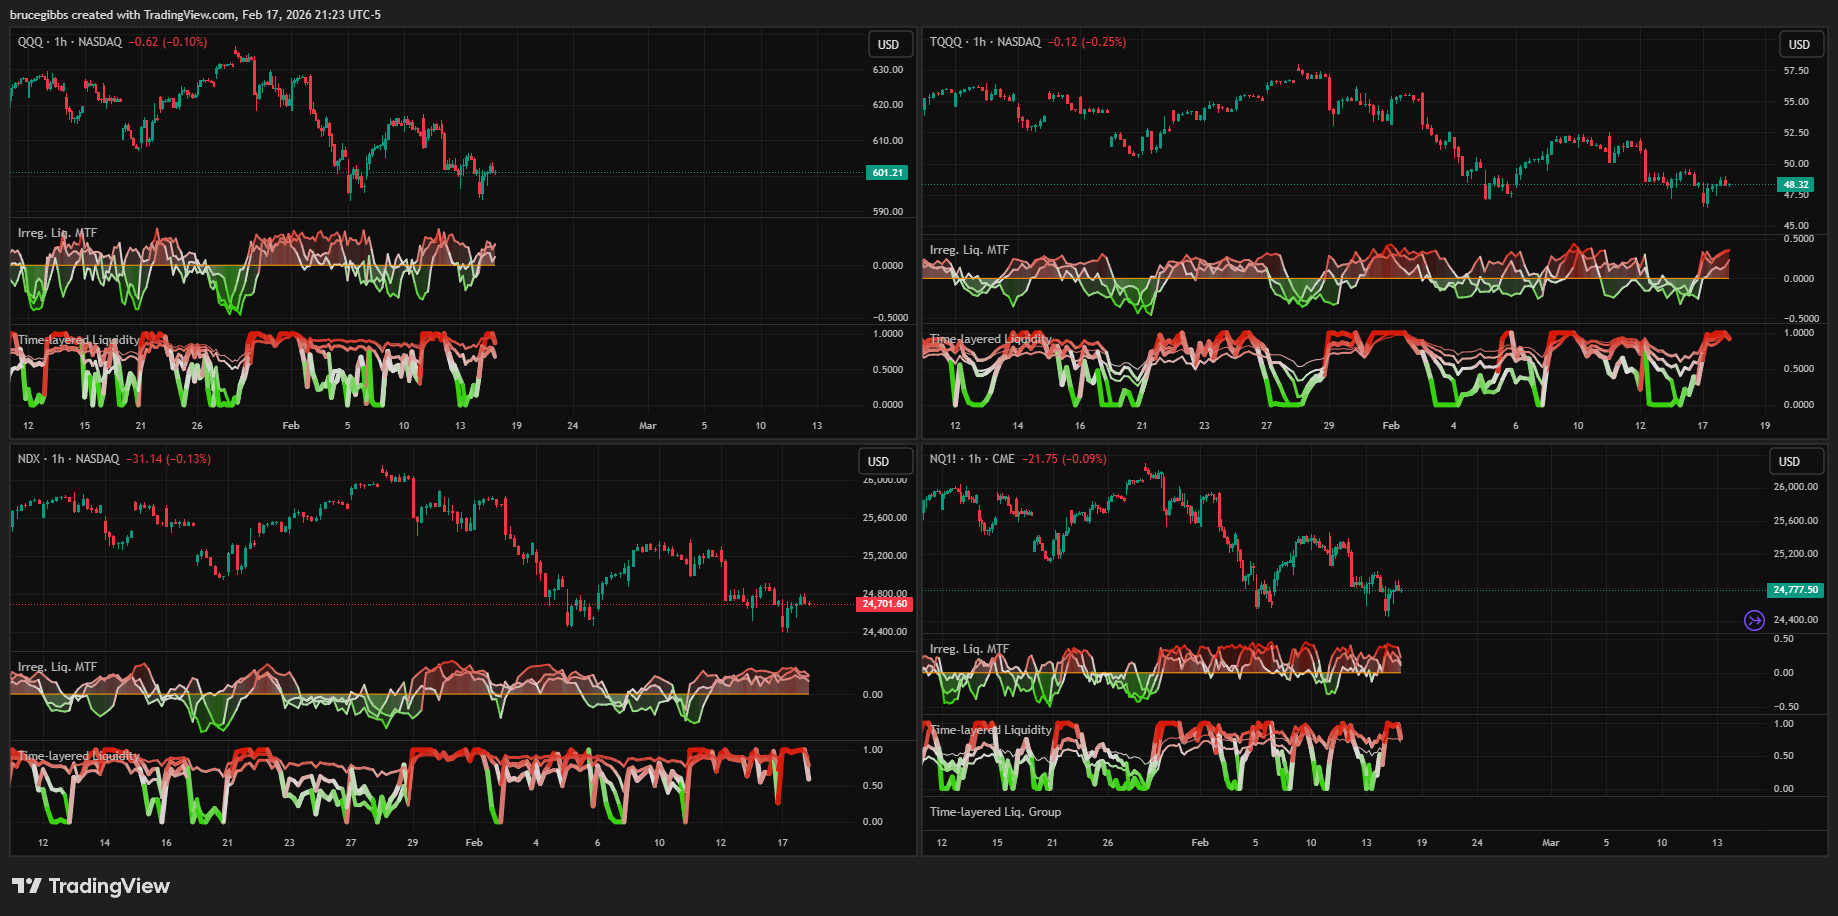Screen dimensions: 1838x916
Task: Click Irreg. Liq. MTF label in NDX pane
Action: tap(57, 667)
